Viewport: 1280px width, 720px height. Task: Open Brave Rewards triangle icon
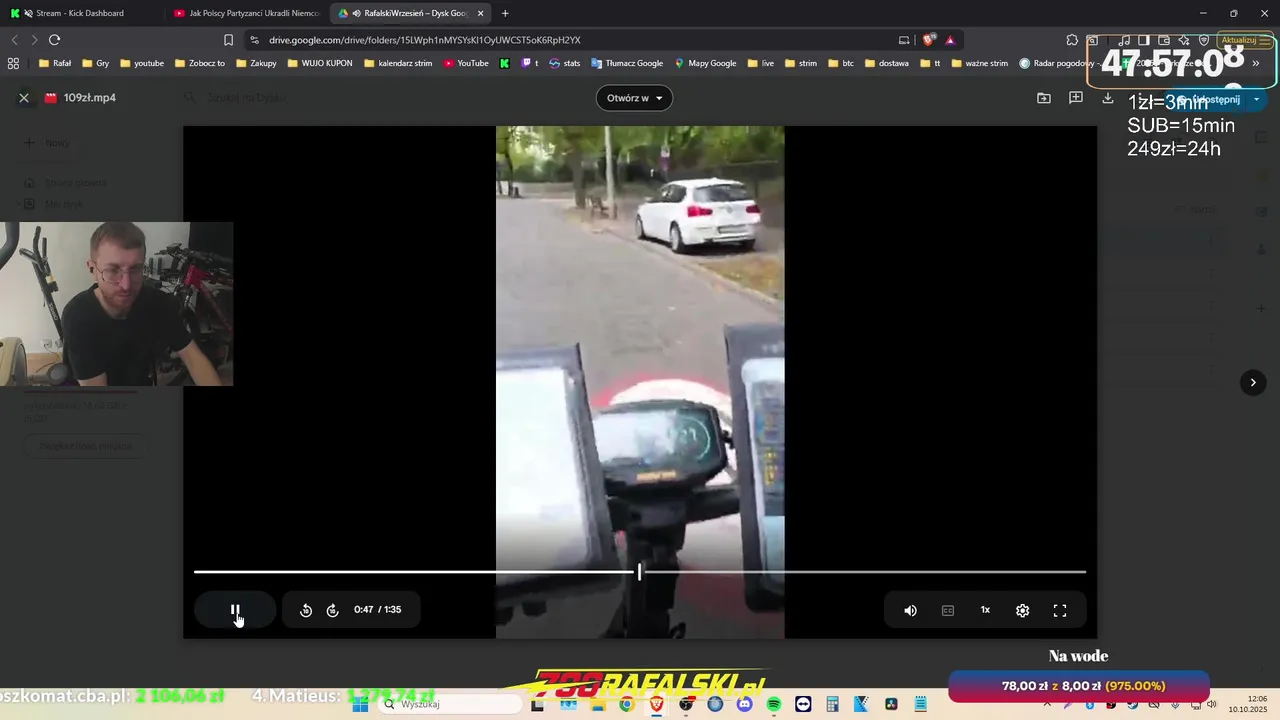tap(950, 40)
